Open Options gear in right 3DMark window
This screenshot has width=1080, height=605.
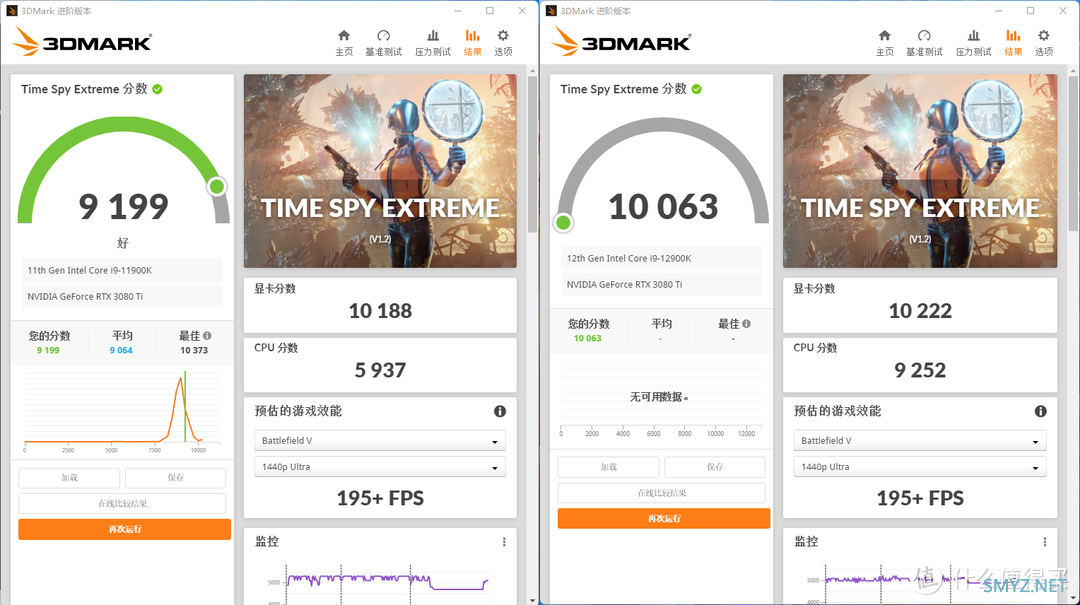(x=1043, y=35)
